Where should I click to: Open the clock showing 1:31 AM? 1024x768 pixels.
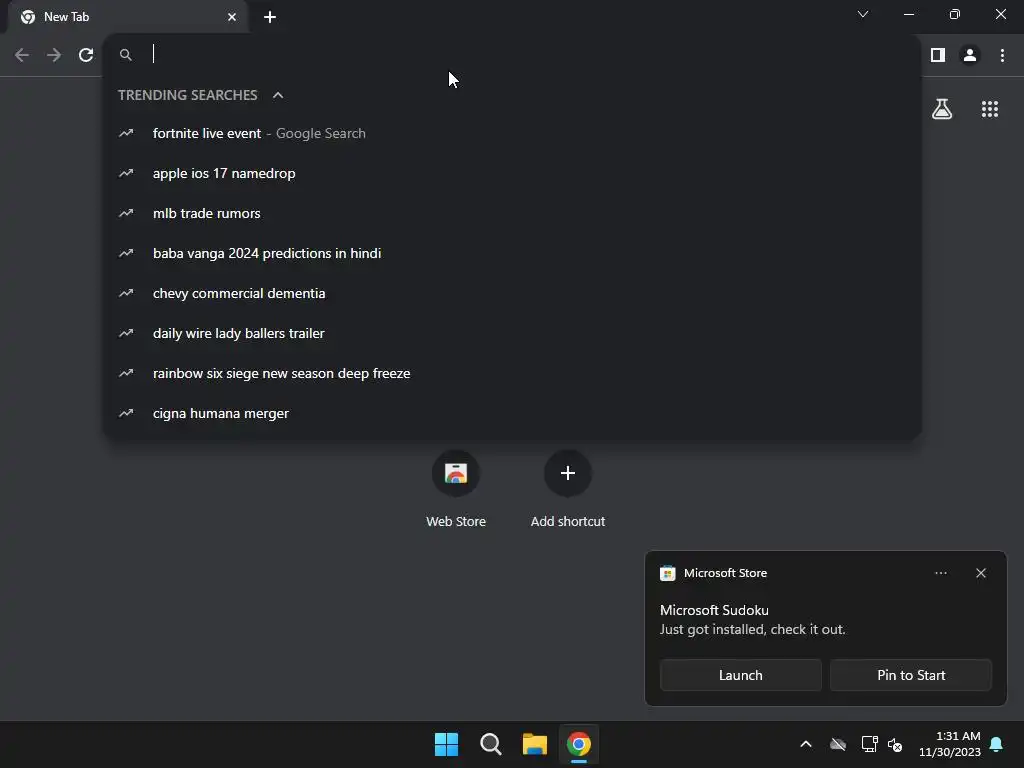click(x=950, y=744)
